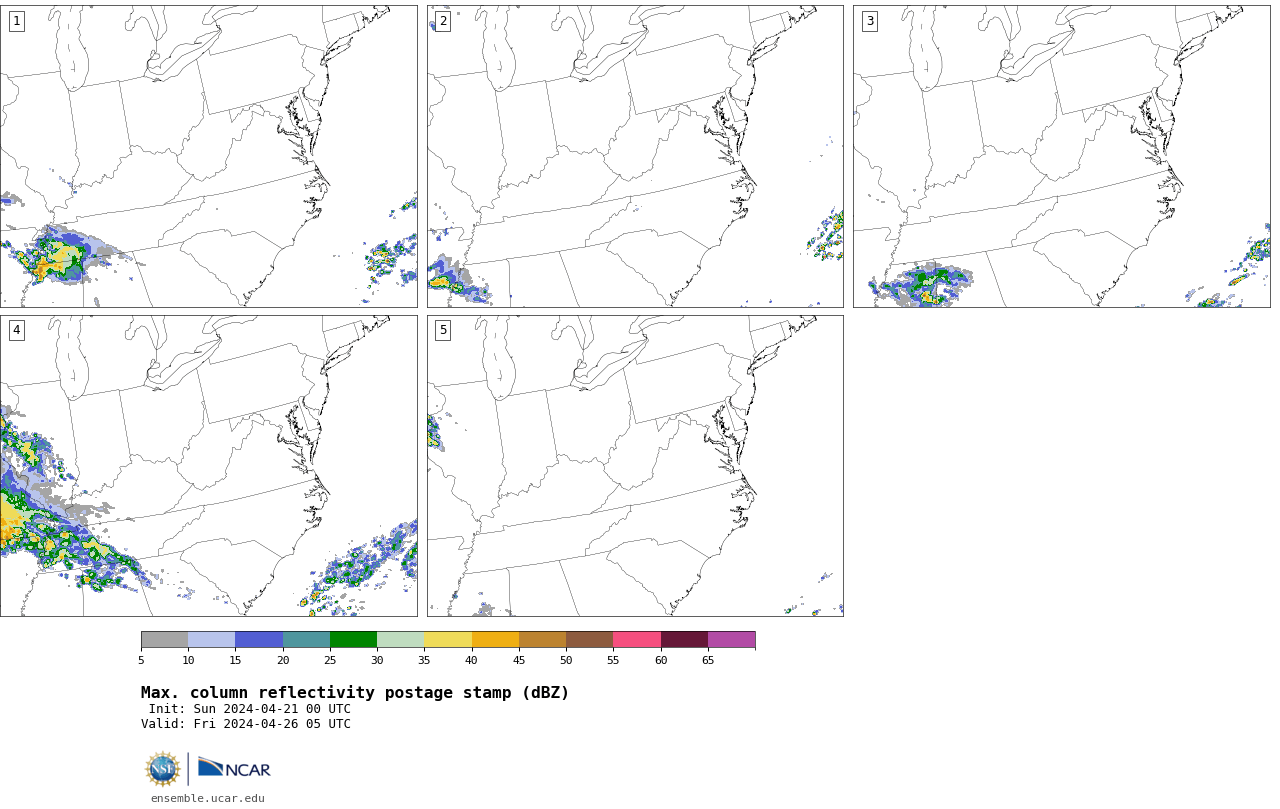Screen dimensions: 1280x809
Task: Click the Init: Sun 2024-04-21 00 UTC text
Action: 250,709
